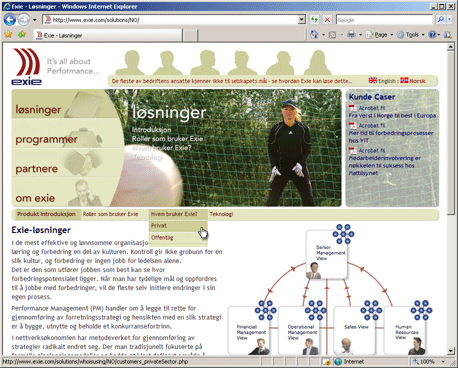Screen dimensions: 458x368
Task: Open Mer tid til forbedringsprosesser hos YIT link
Action: tap(391, 137)
